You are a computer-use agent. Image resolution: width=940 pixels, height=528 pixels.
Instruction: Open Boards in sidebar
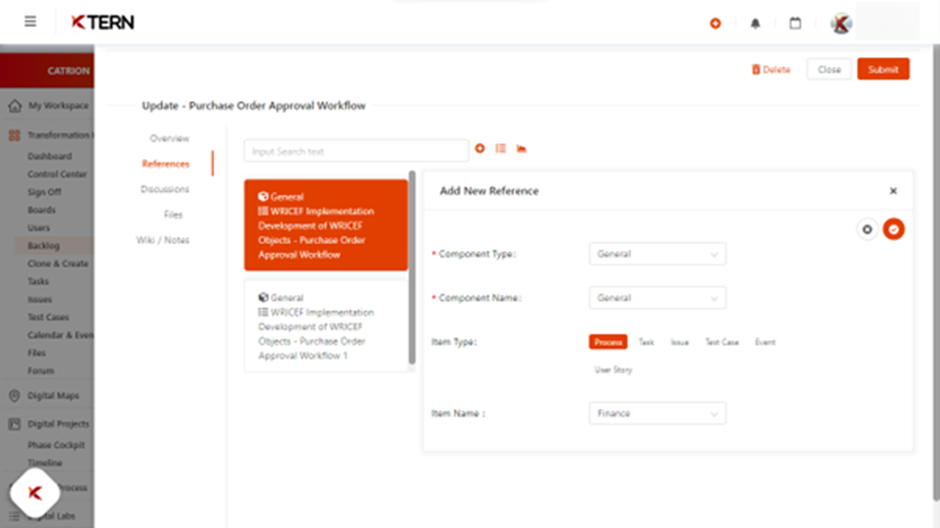click(x=41, y=210)
